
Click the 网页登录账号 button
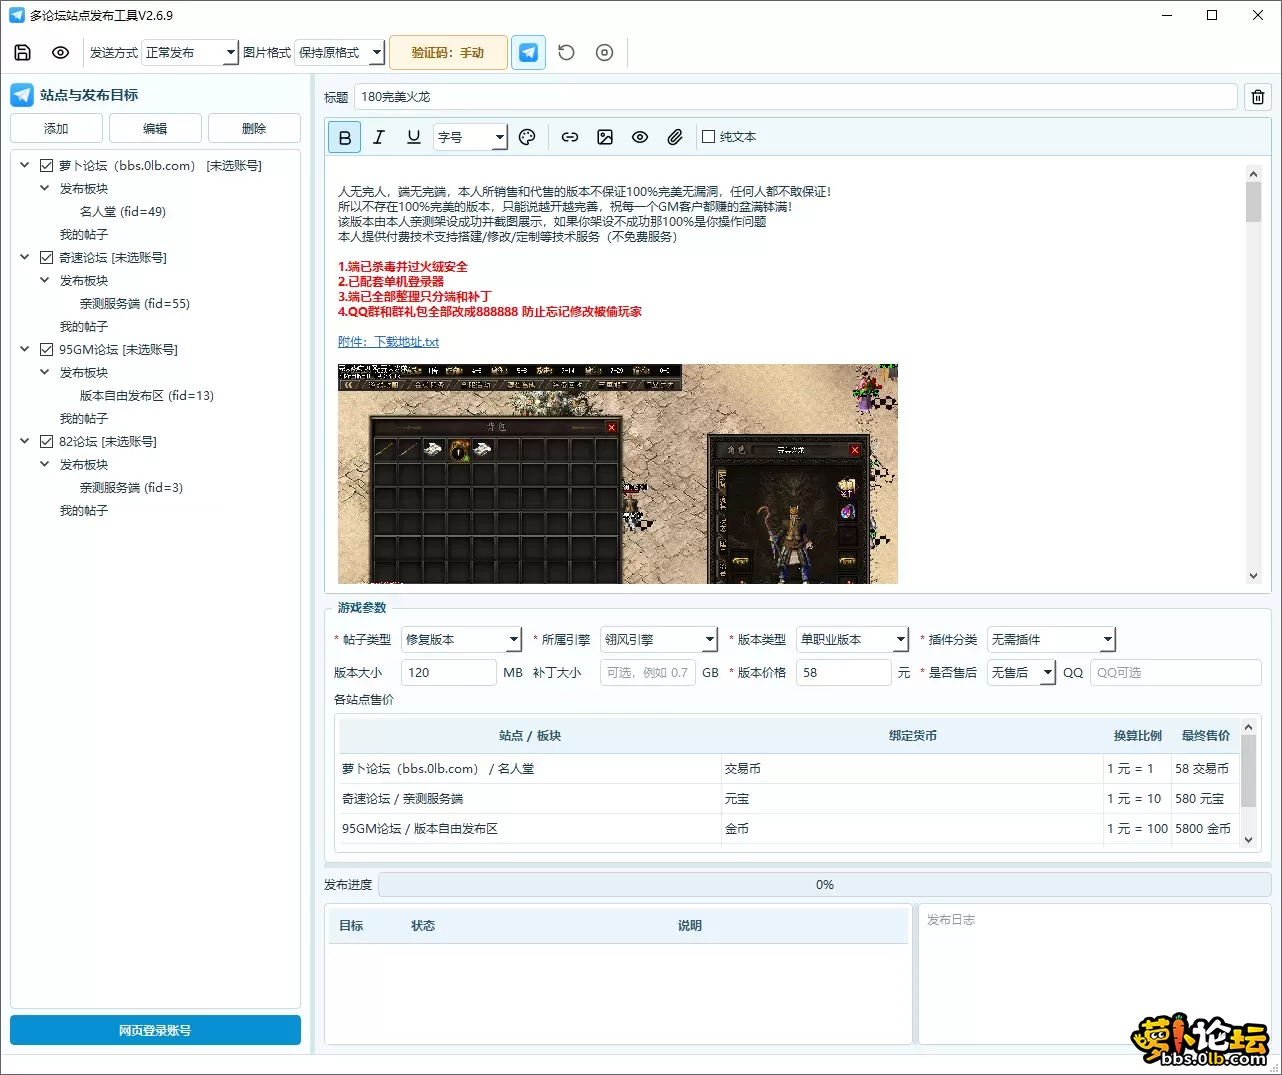point(155,1031)
